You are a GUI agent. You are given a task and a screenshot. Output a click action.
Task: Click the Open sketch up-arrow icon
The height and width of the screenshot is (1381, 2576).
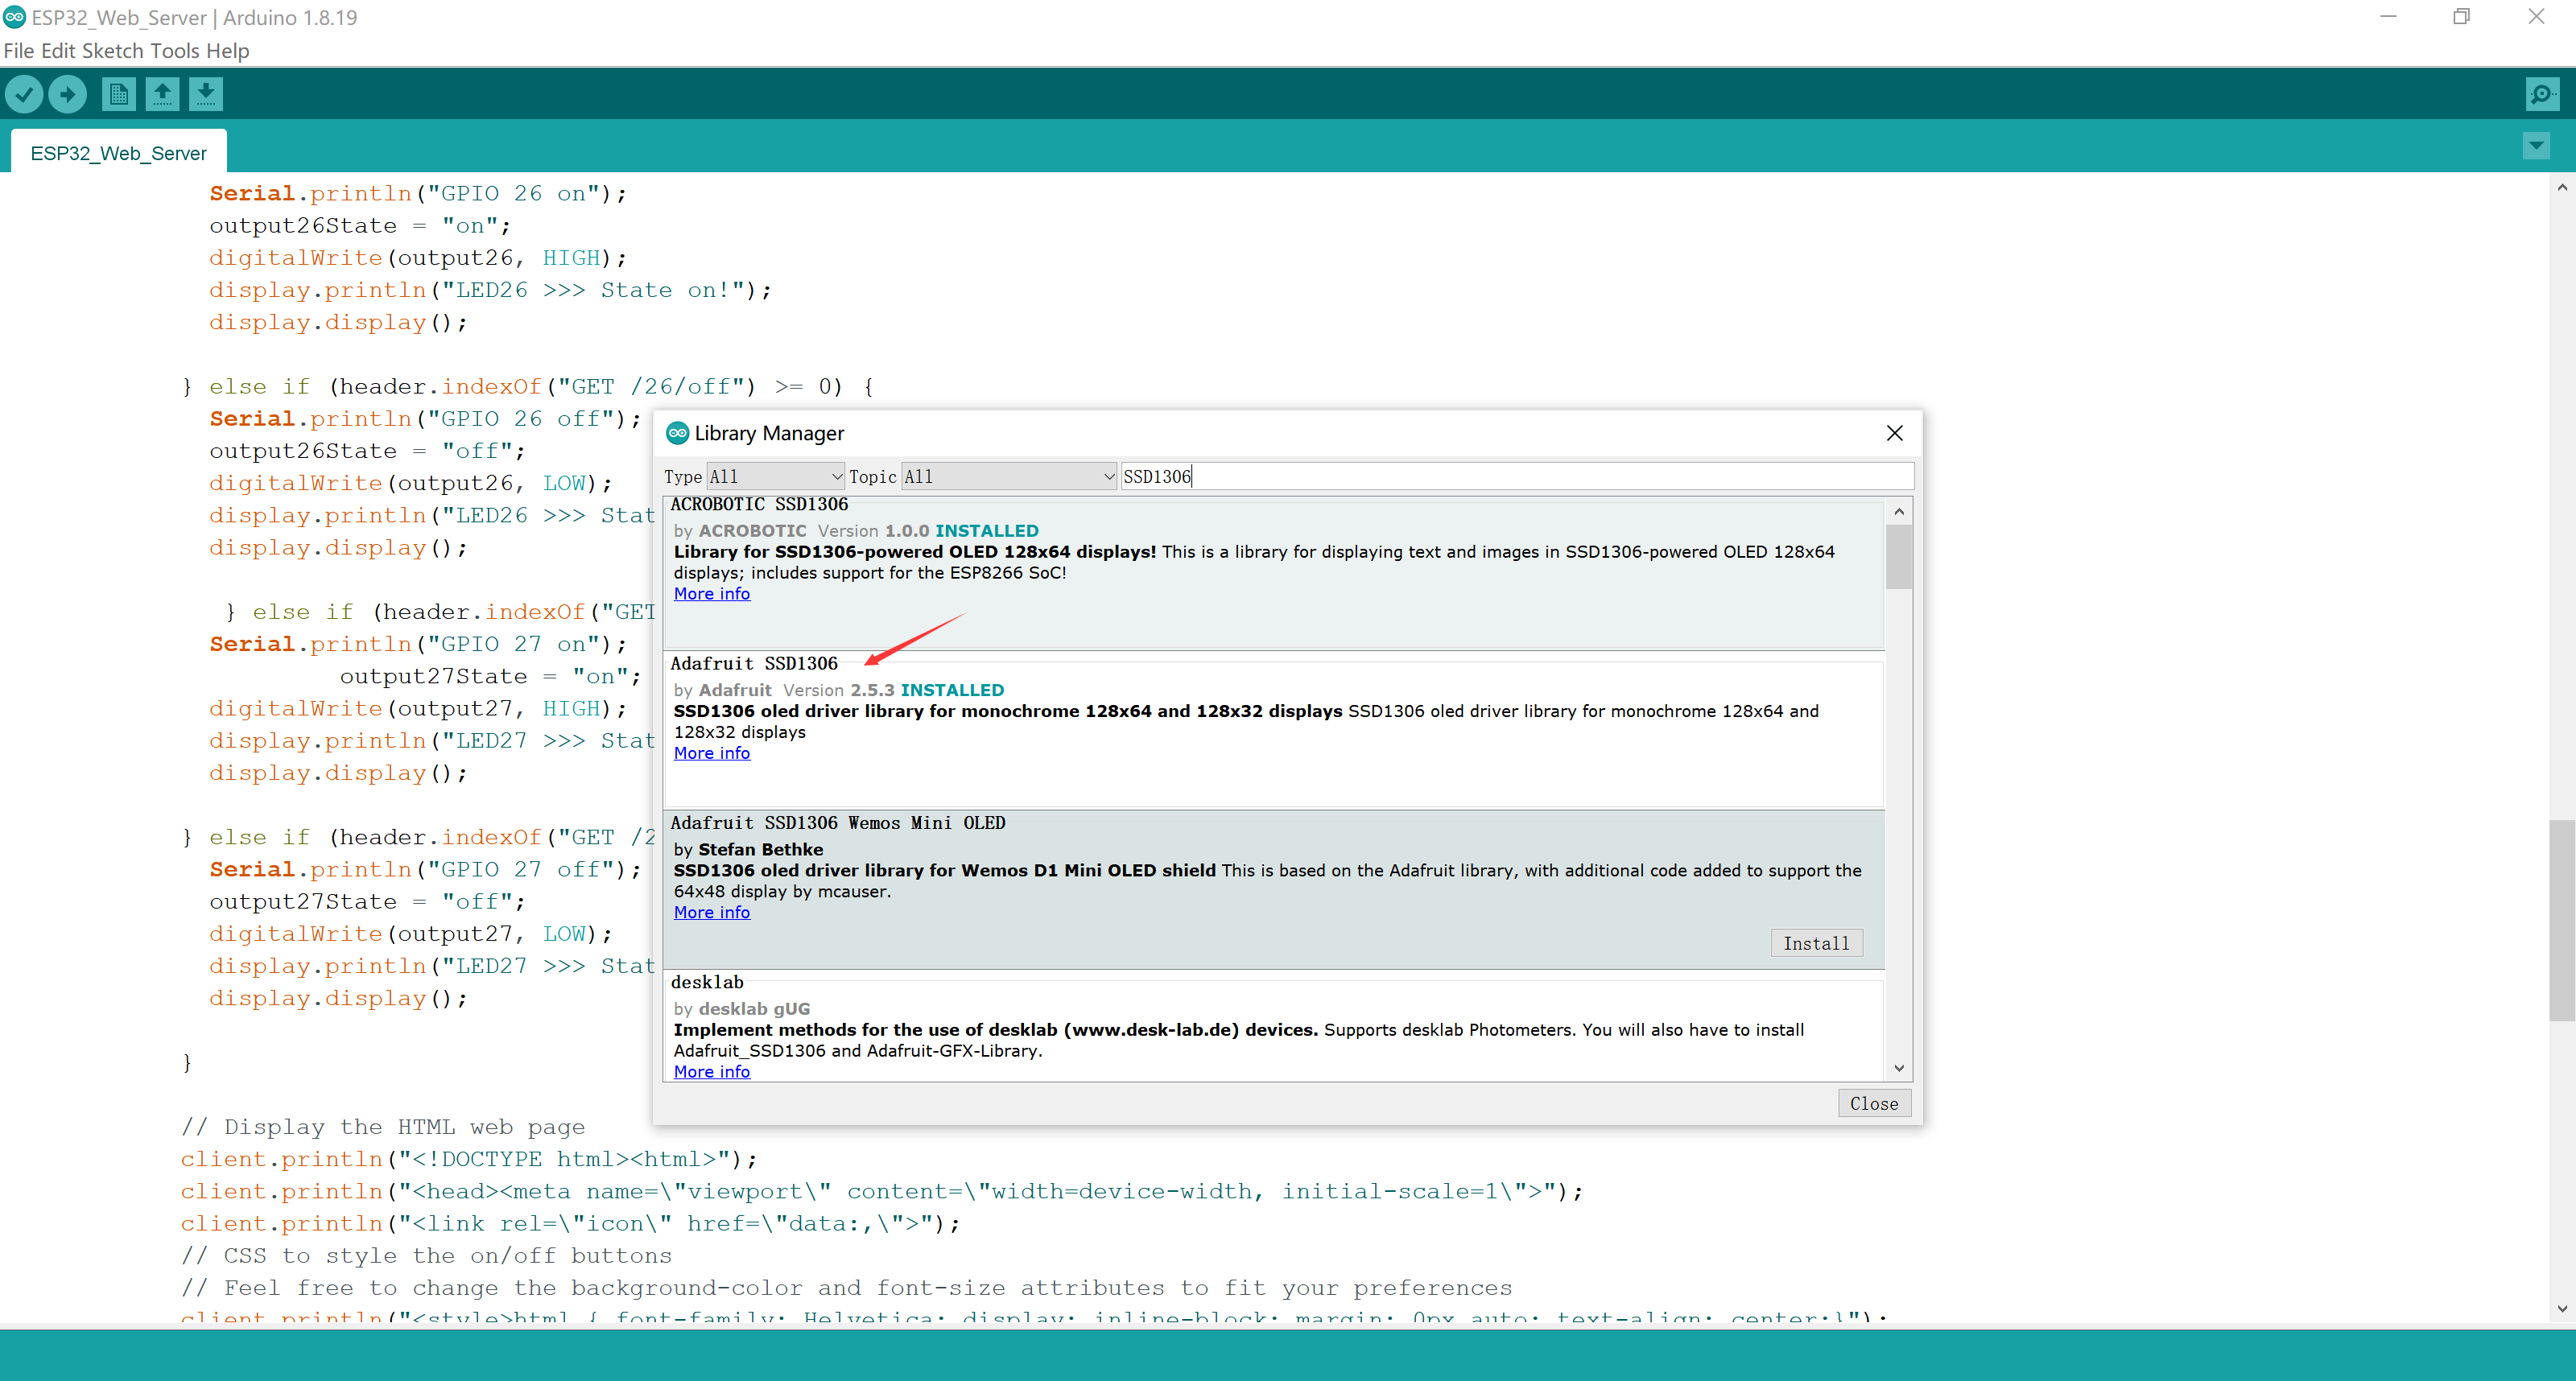pyautogui.click(x=162, y=94)
